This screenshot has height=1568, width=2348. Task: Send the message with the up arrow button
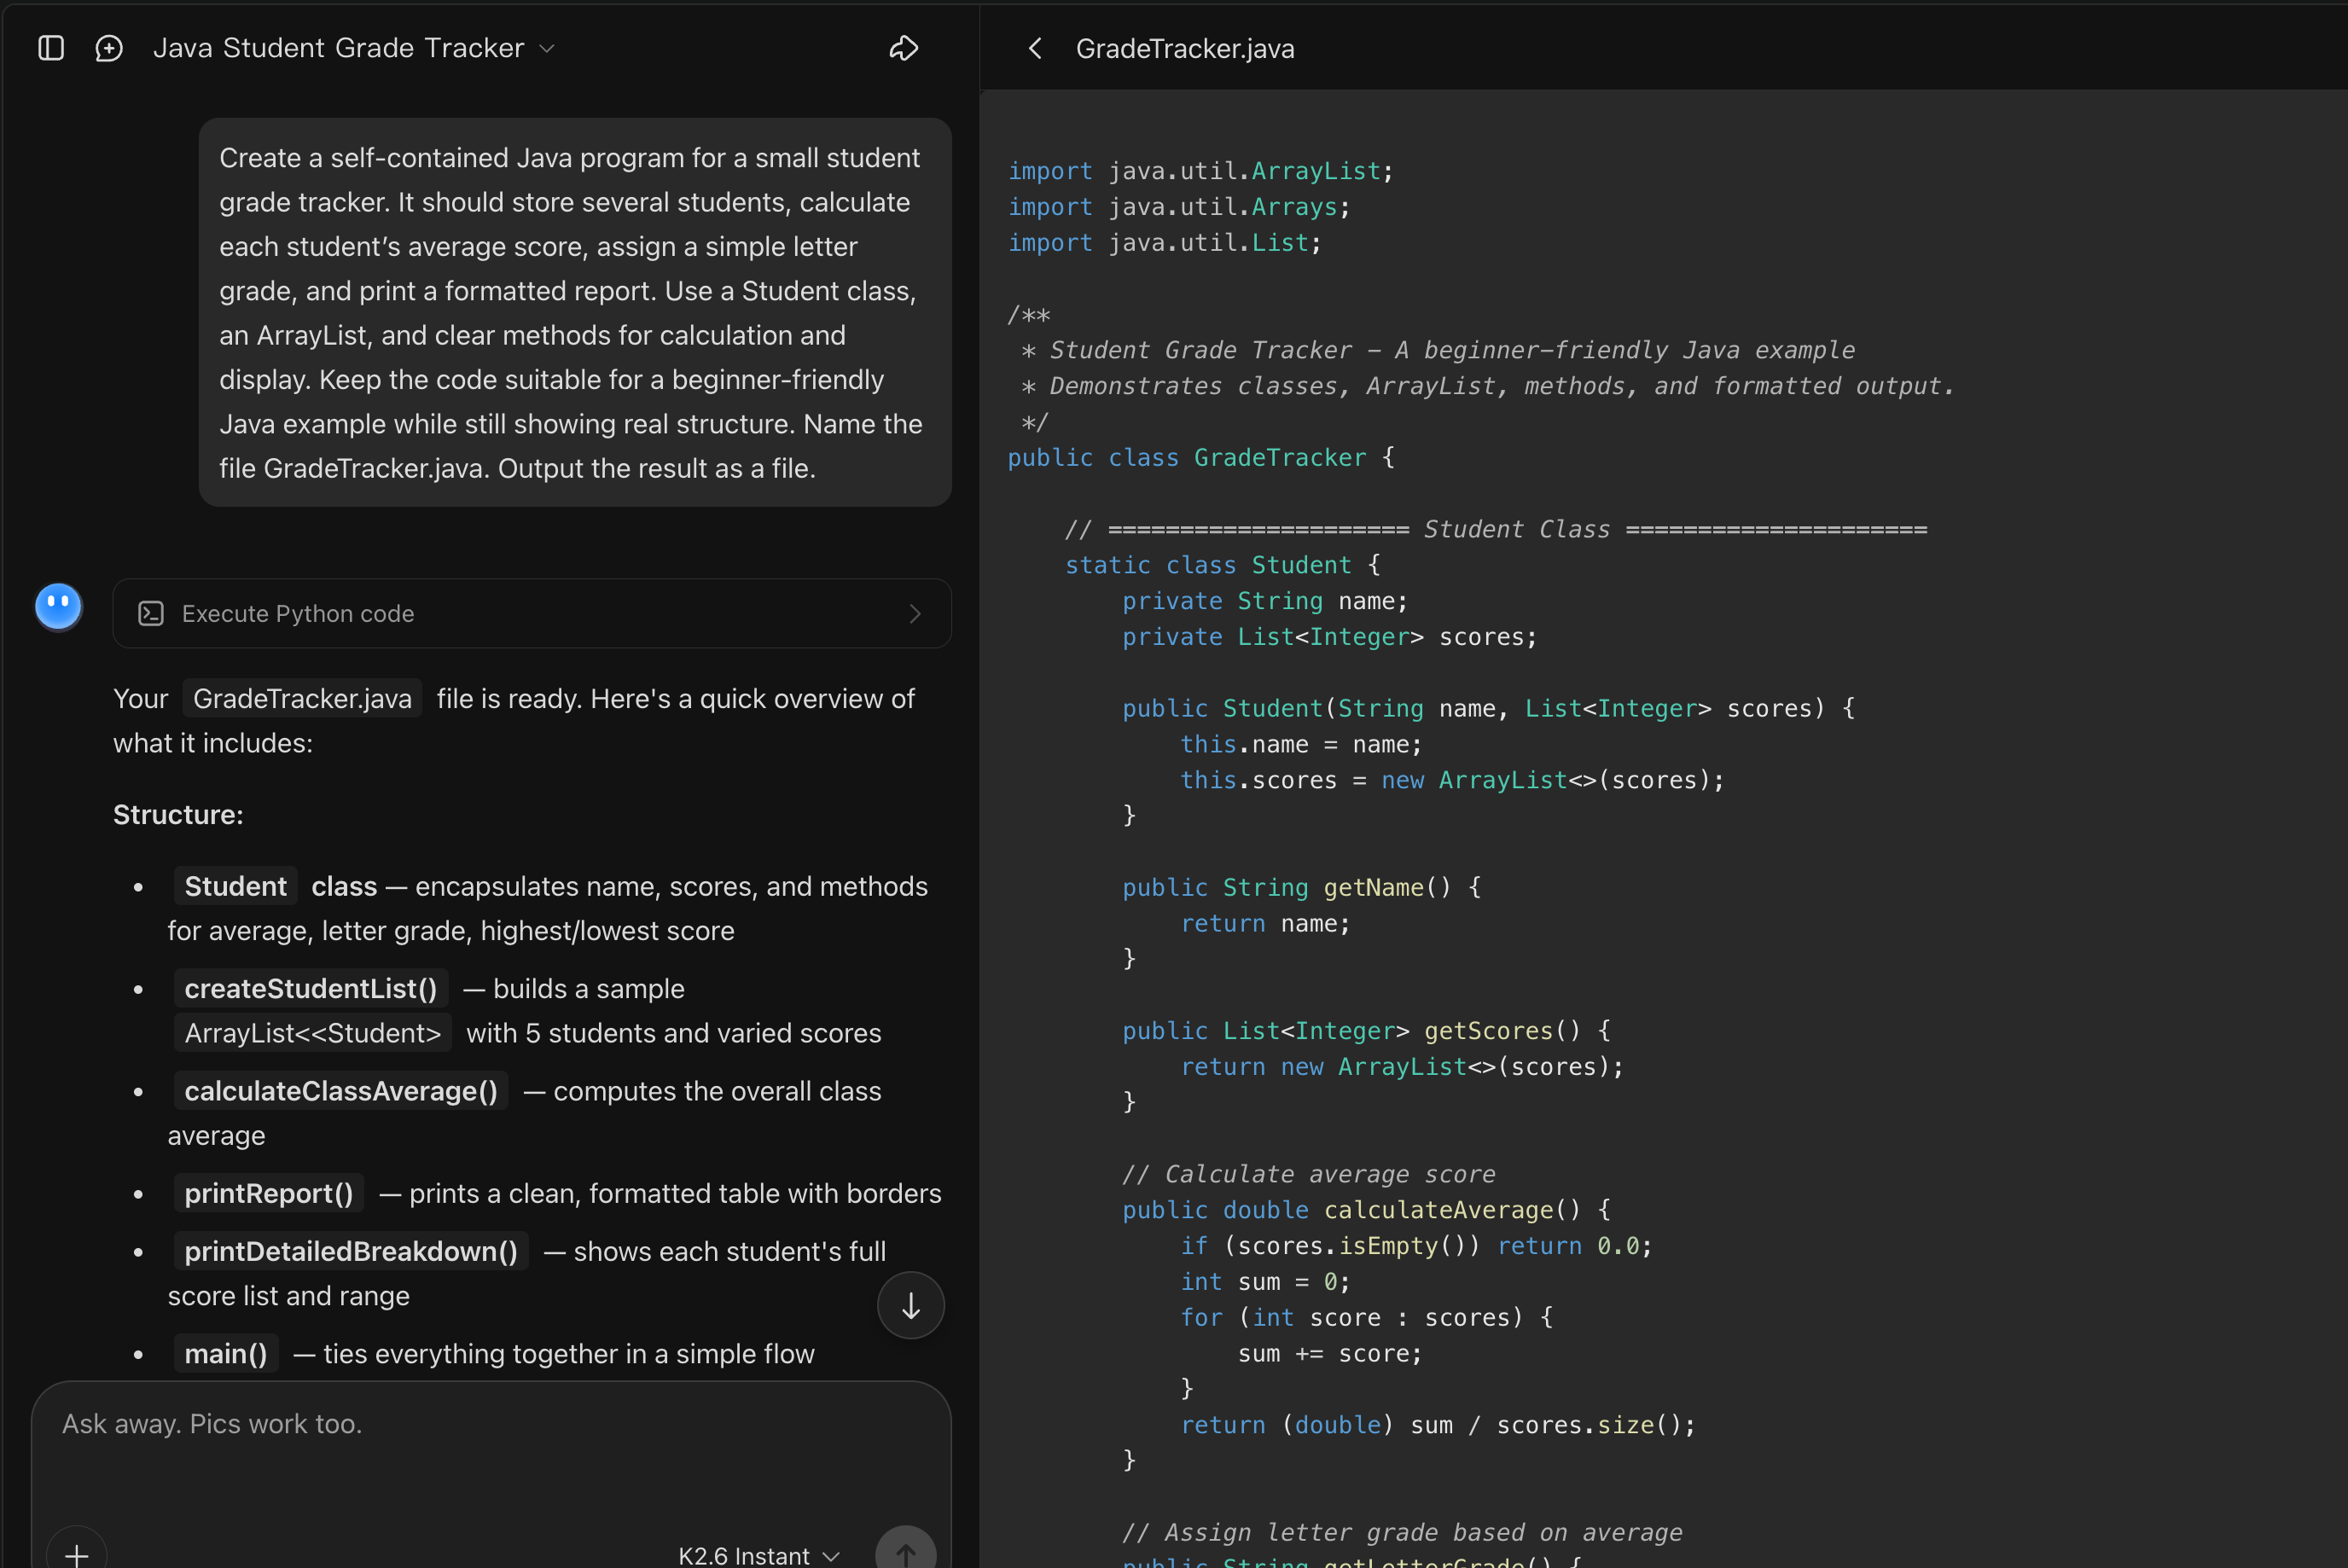(x=906, y=1553)
